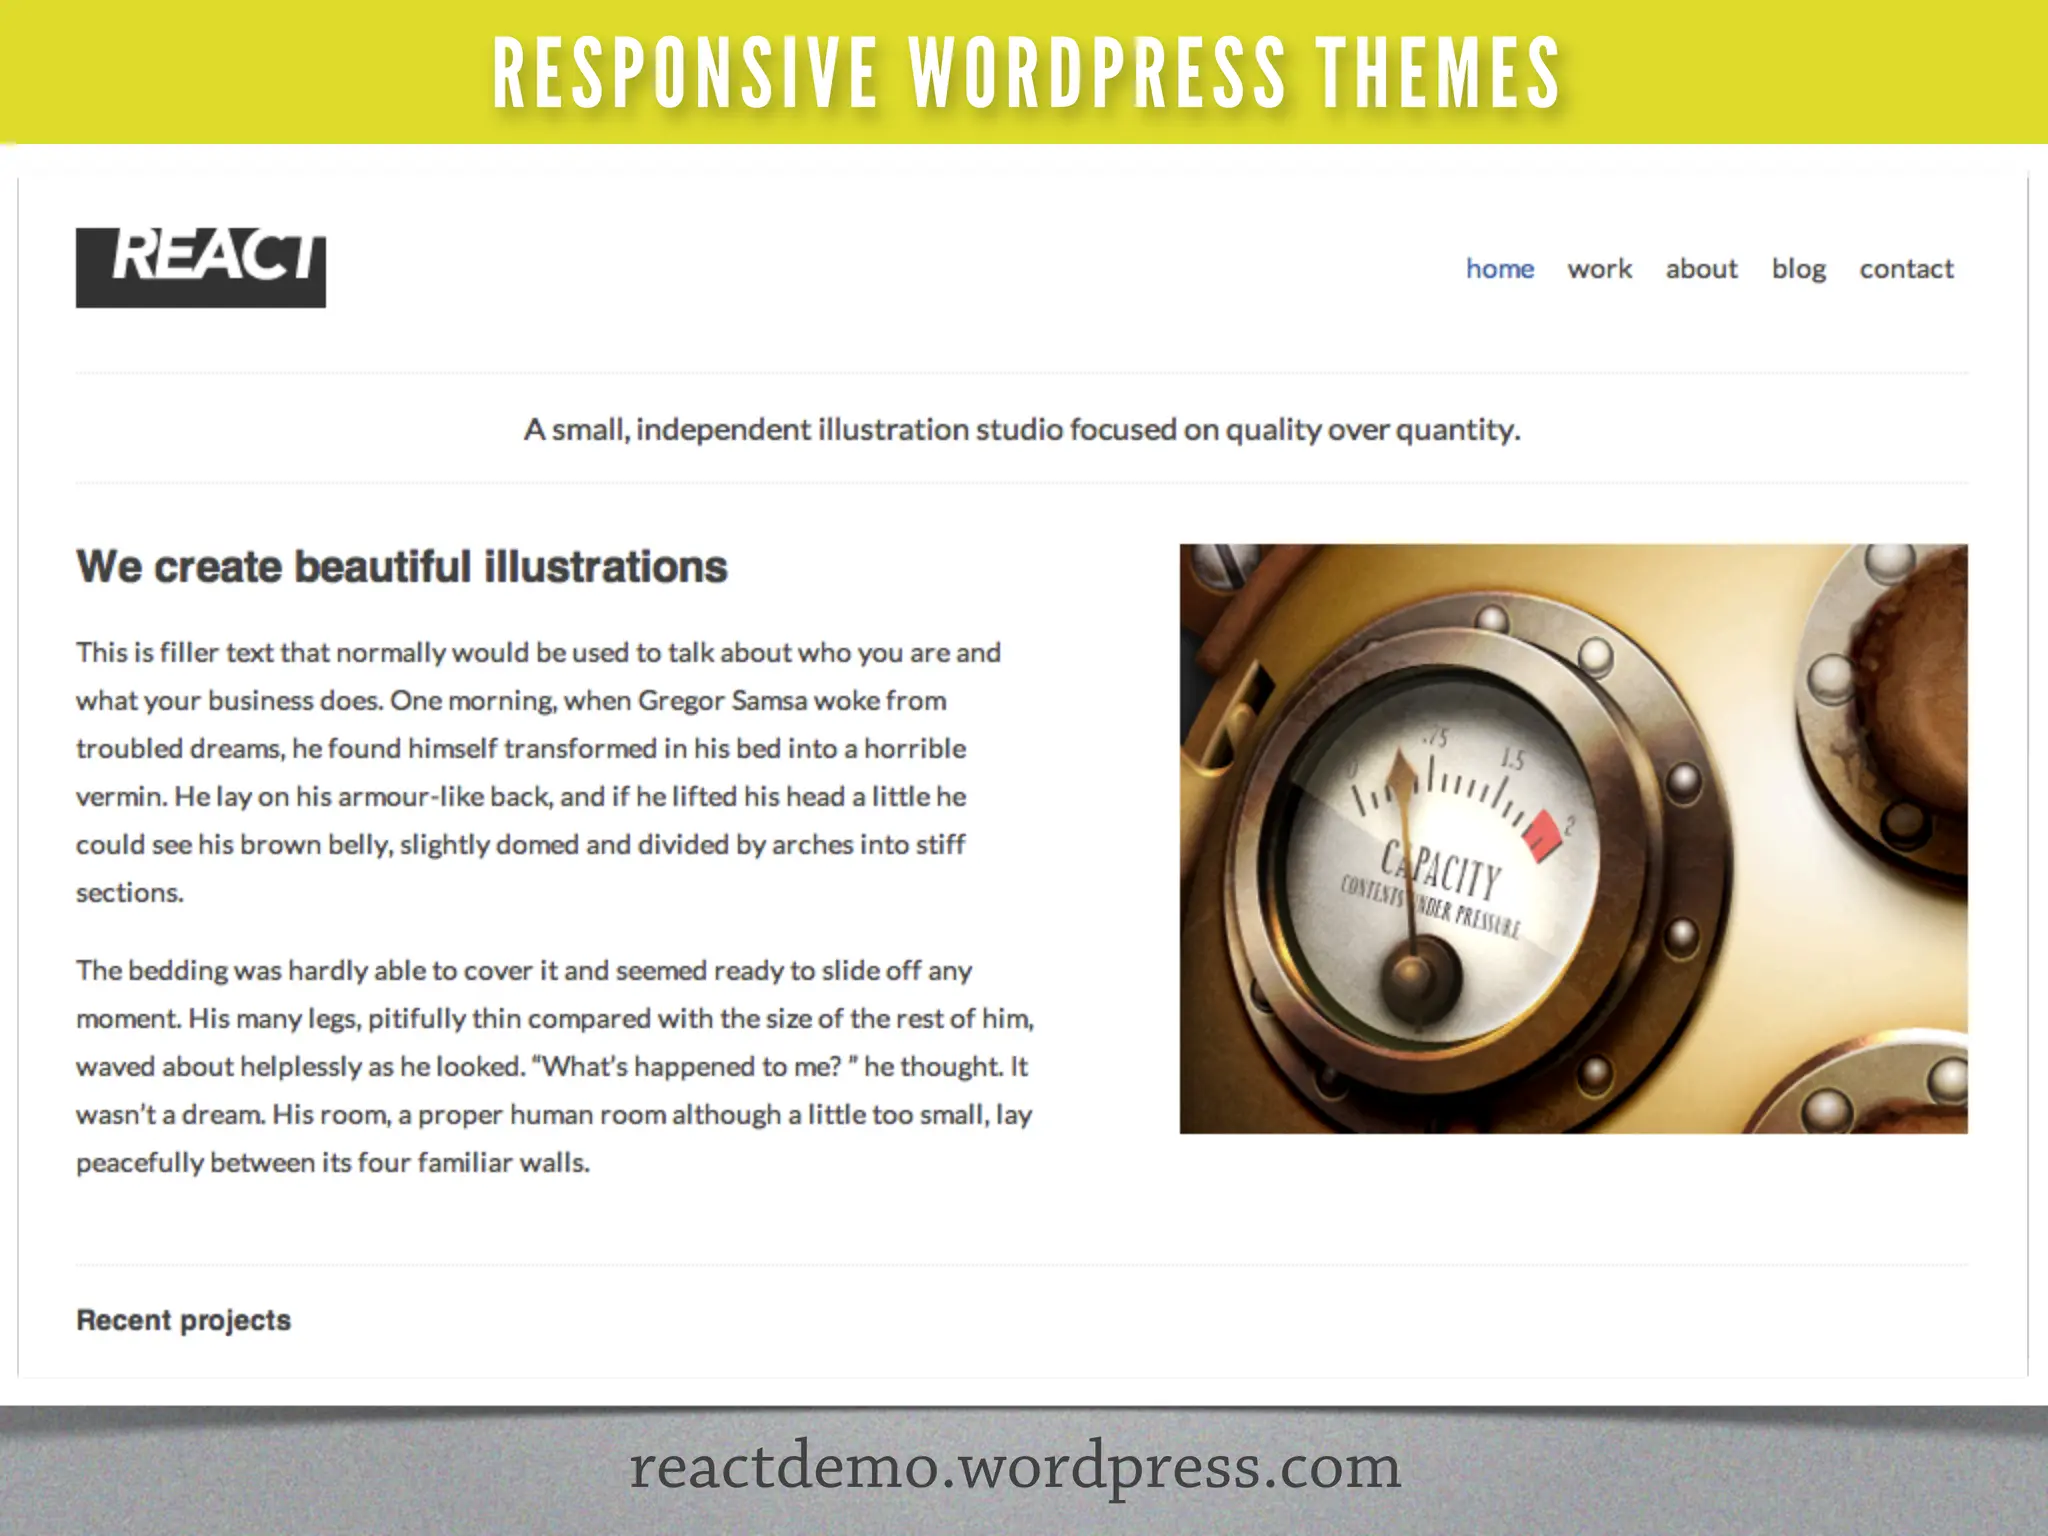This screenshot has width=2048, height=1536.
Task: Click the studio tagline about quality over quantity
Action: tap(1022, 430)
